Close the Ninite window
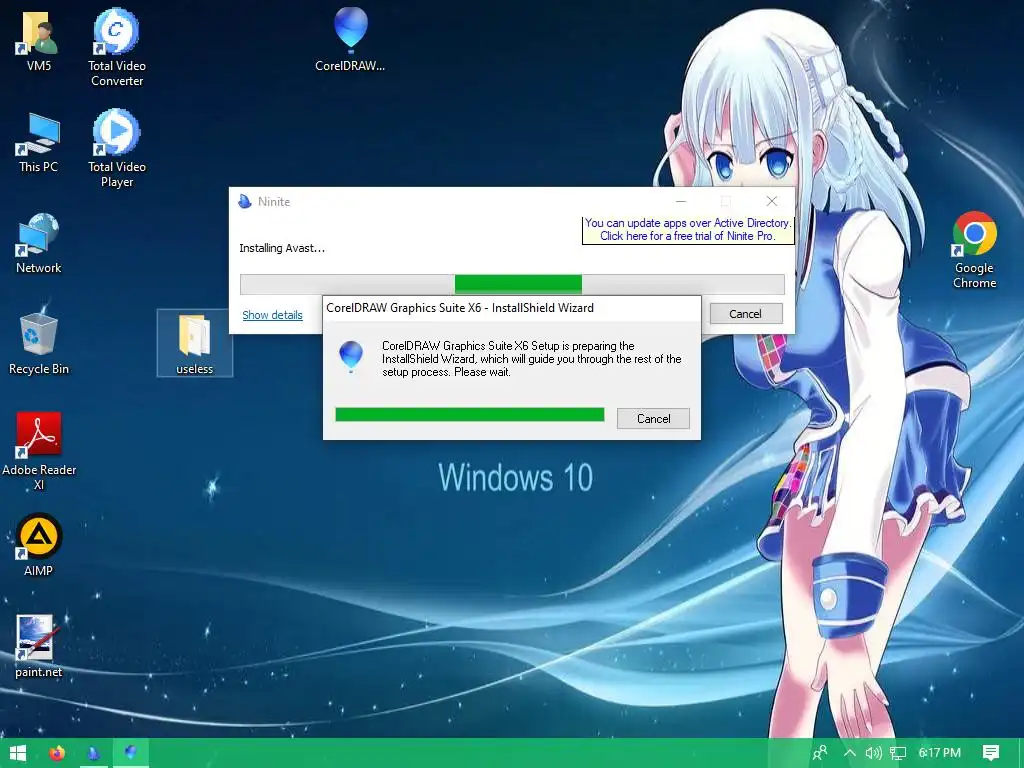This screenshot has width=1024, height=768. [772, 201]
